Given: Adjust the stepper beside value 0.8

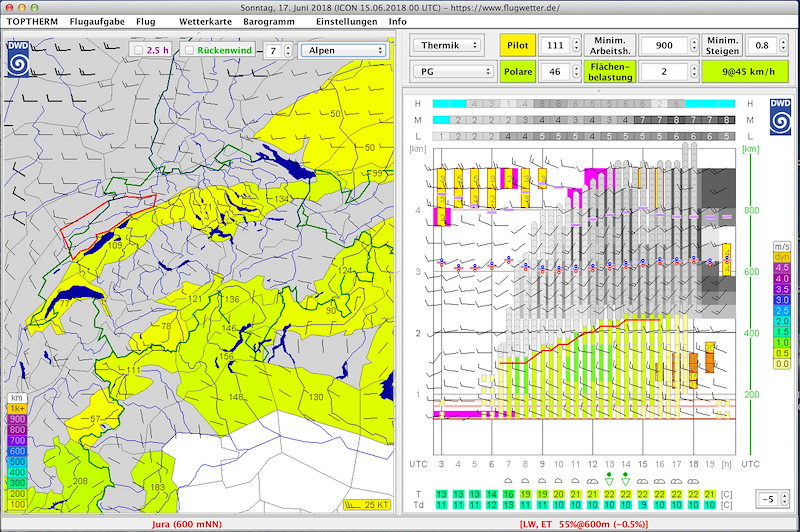Looking at the screenshot, I should [783, 45].
